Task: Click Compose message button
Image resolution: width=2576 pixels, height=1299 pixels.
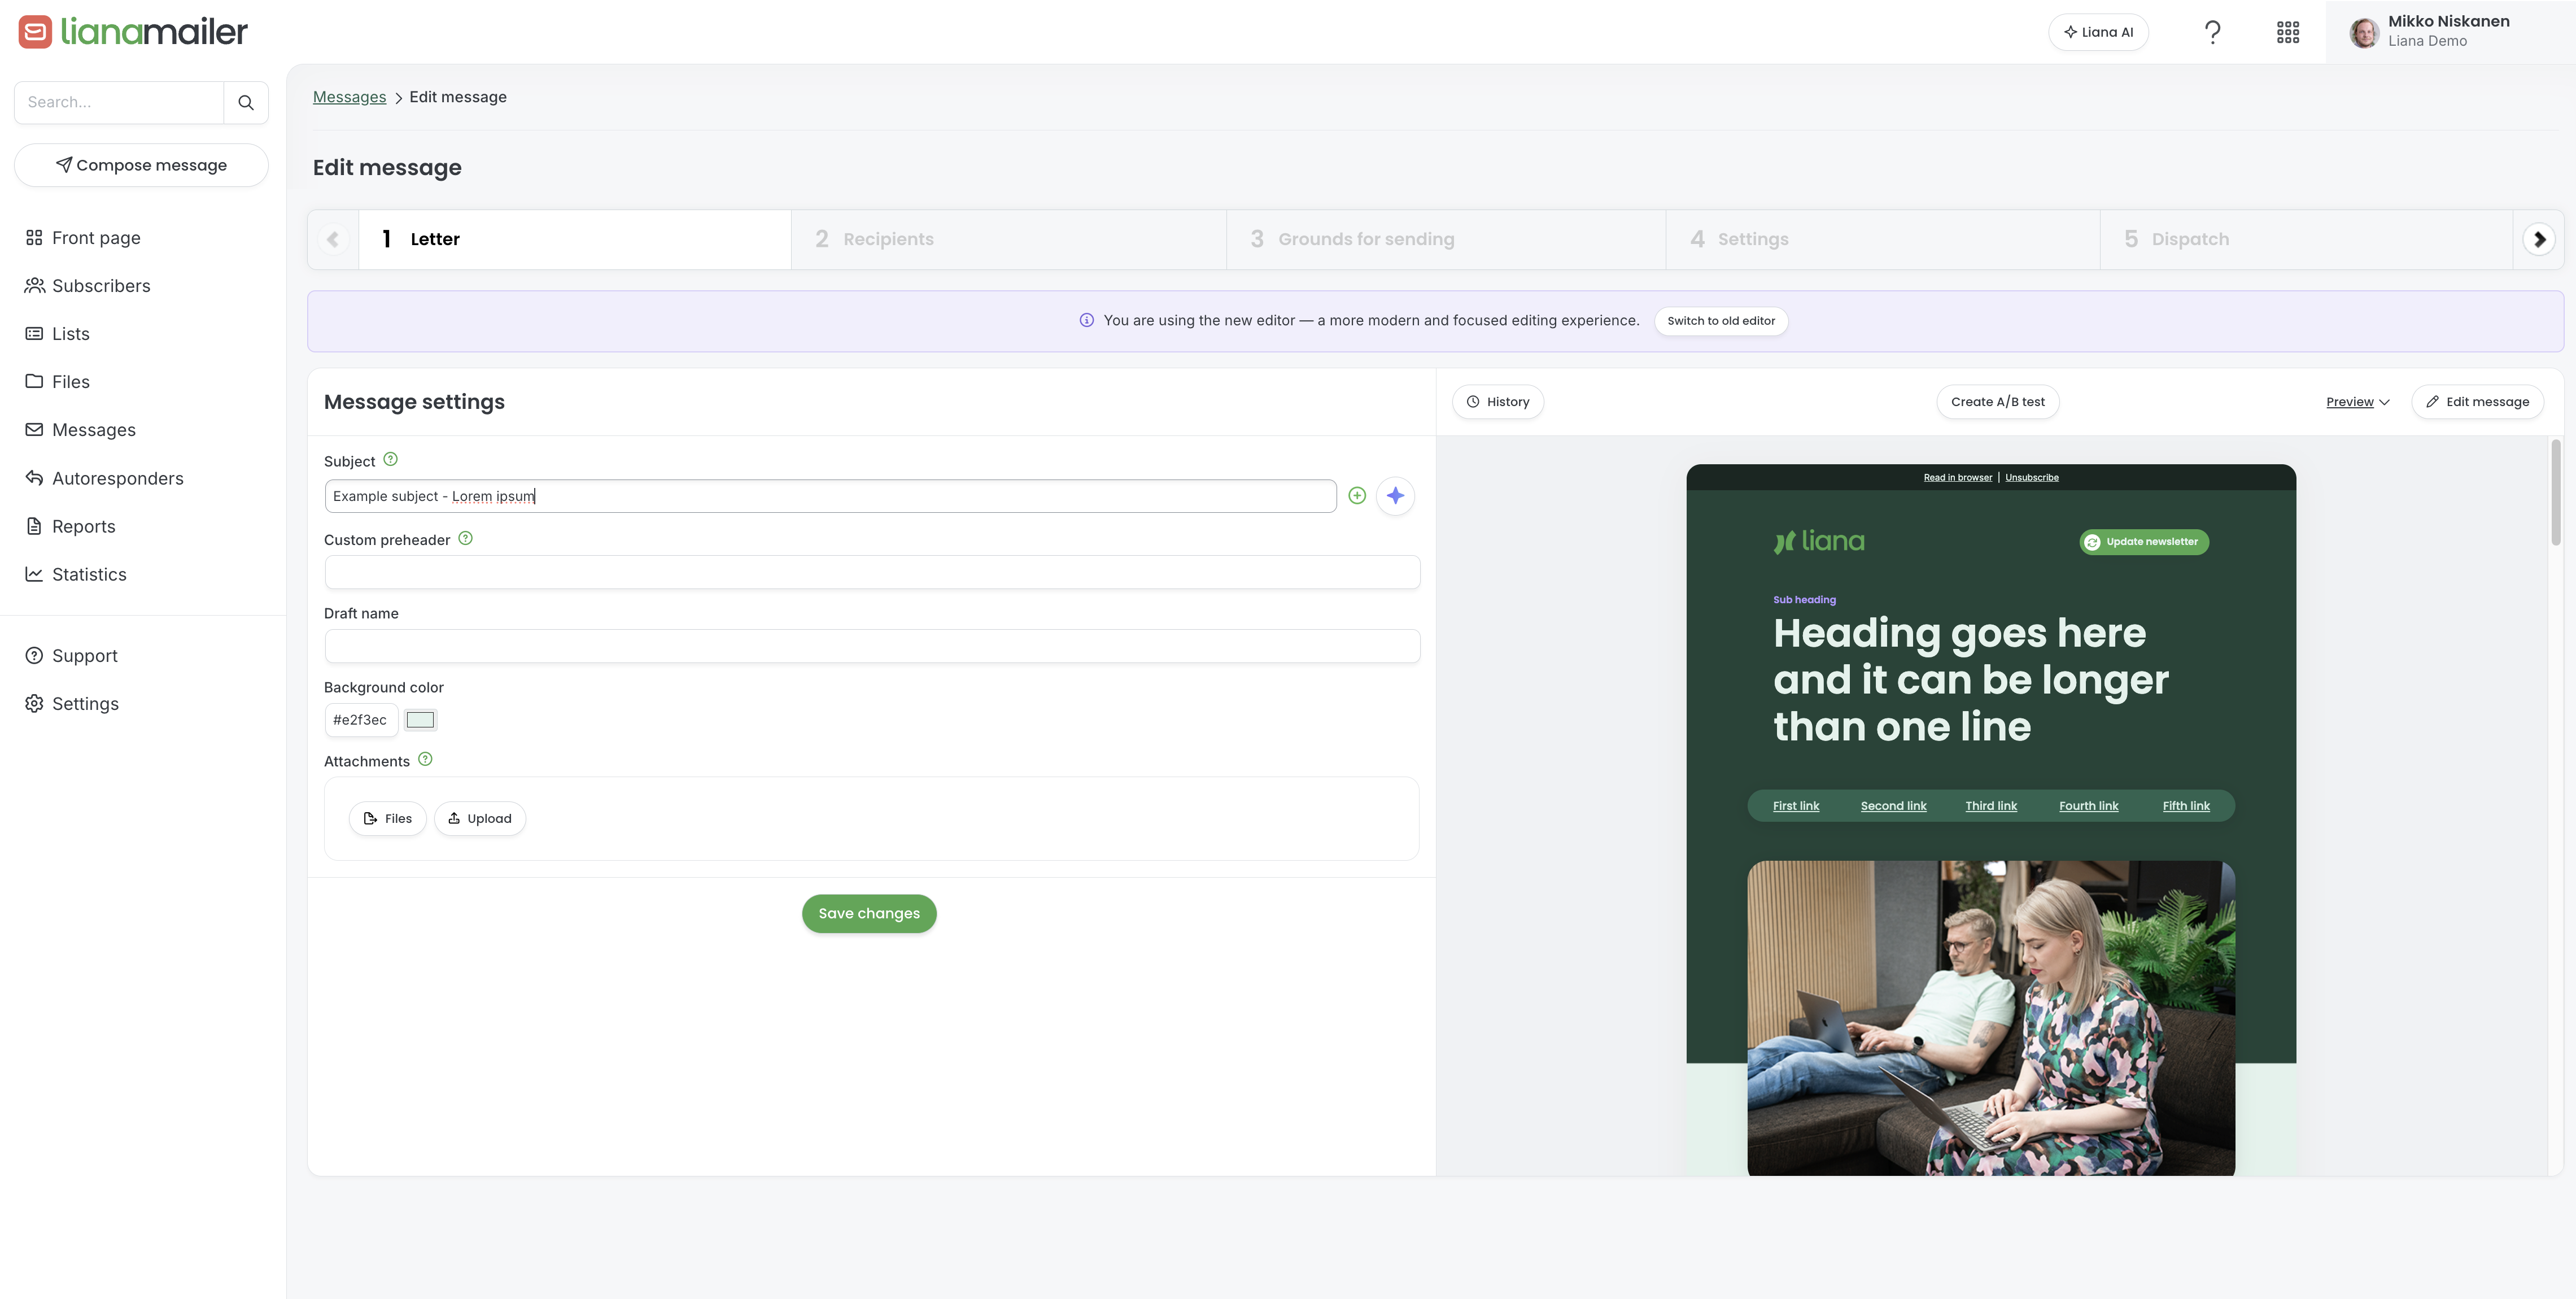Action: click(141, 165)
